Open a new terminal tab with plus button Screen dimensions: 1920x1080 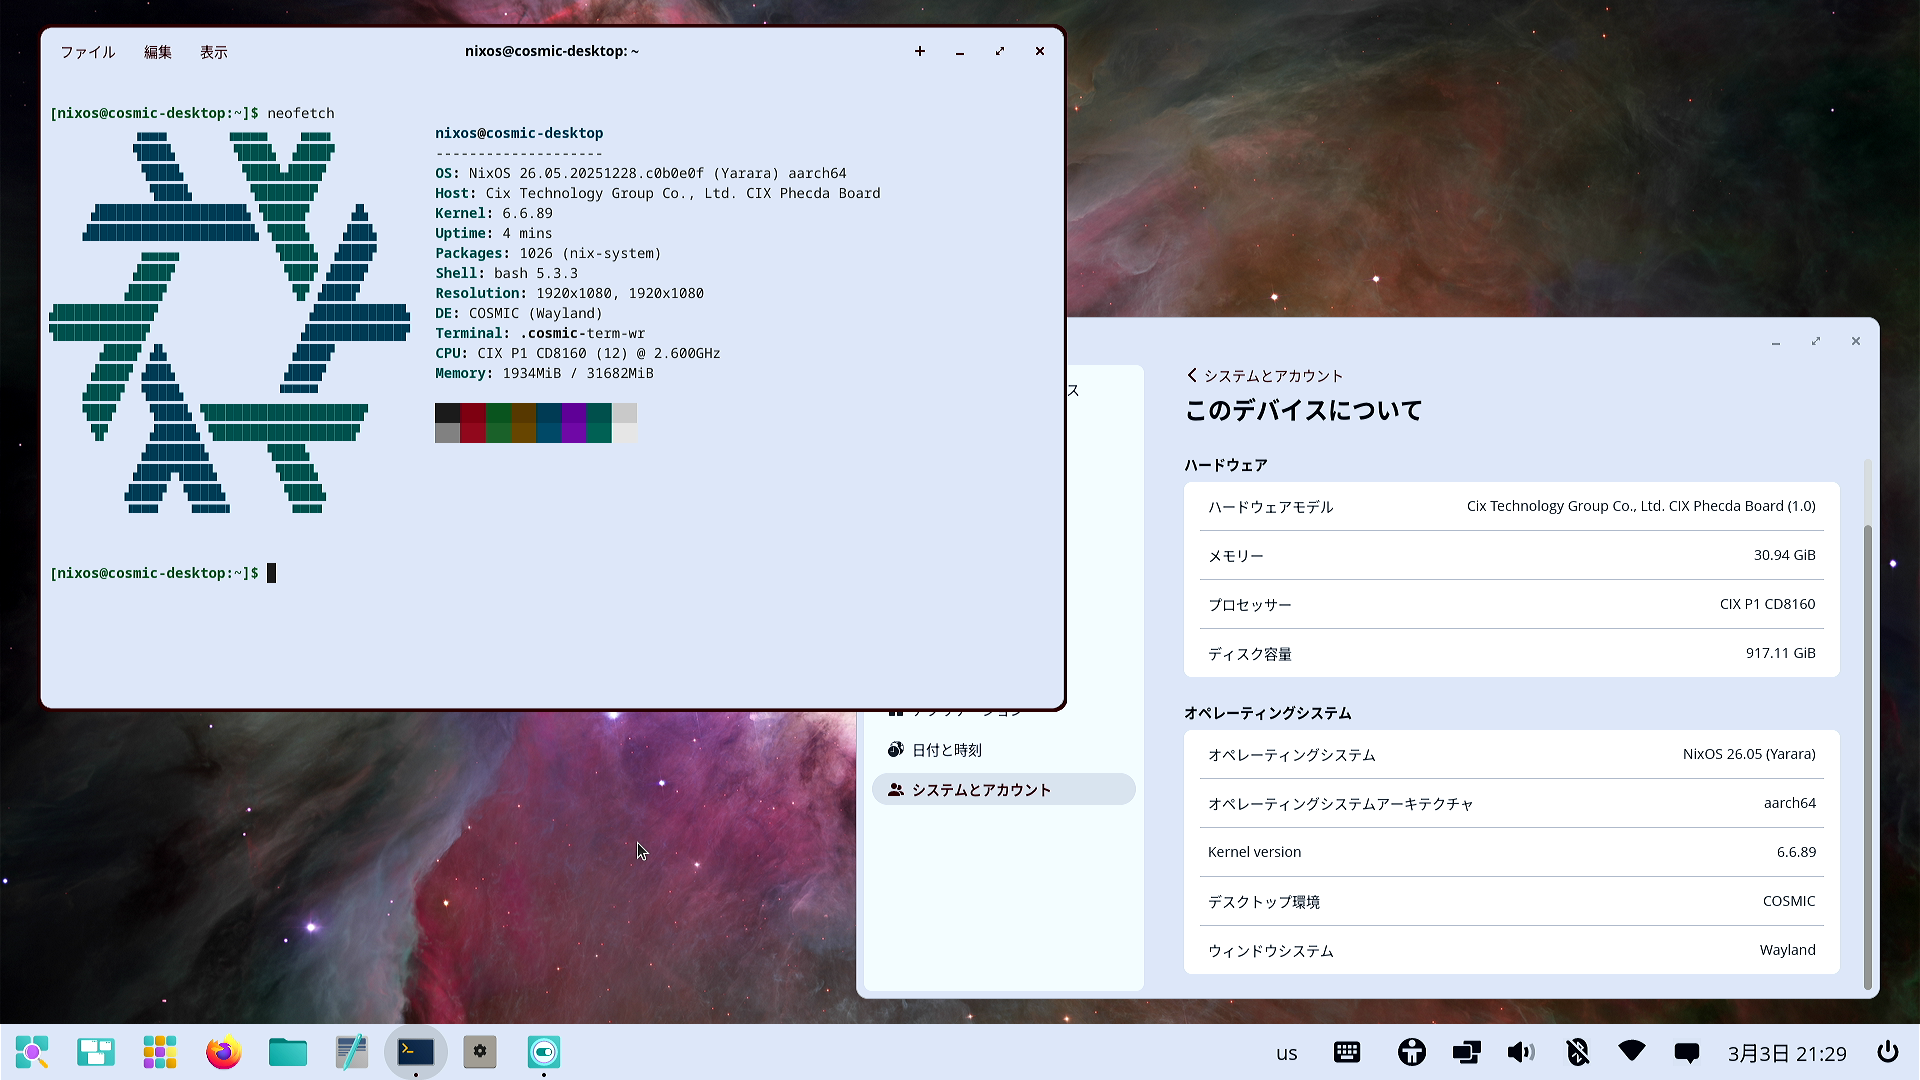920,51
